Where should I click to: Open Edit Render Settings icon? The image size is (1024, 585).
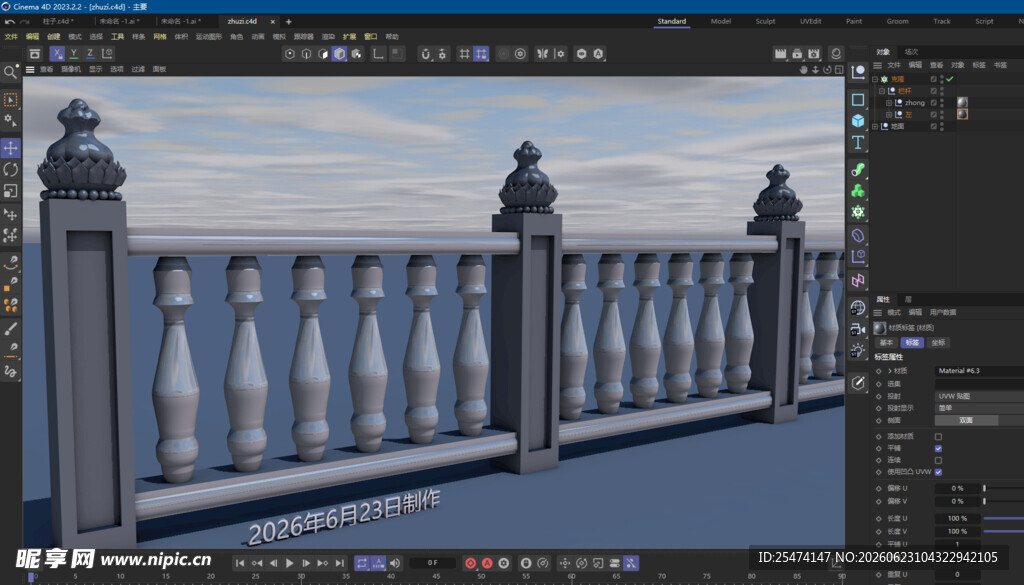[814, 54]
